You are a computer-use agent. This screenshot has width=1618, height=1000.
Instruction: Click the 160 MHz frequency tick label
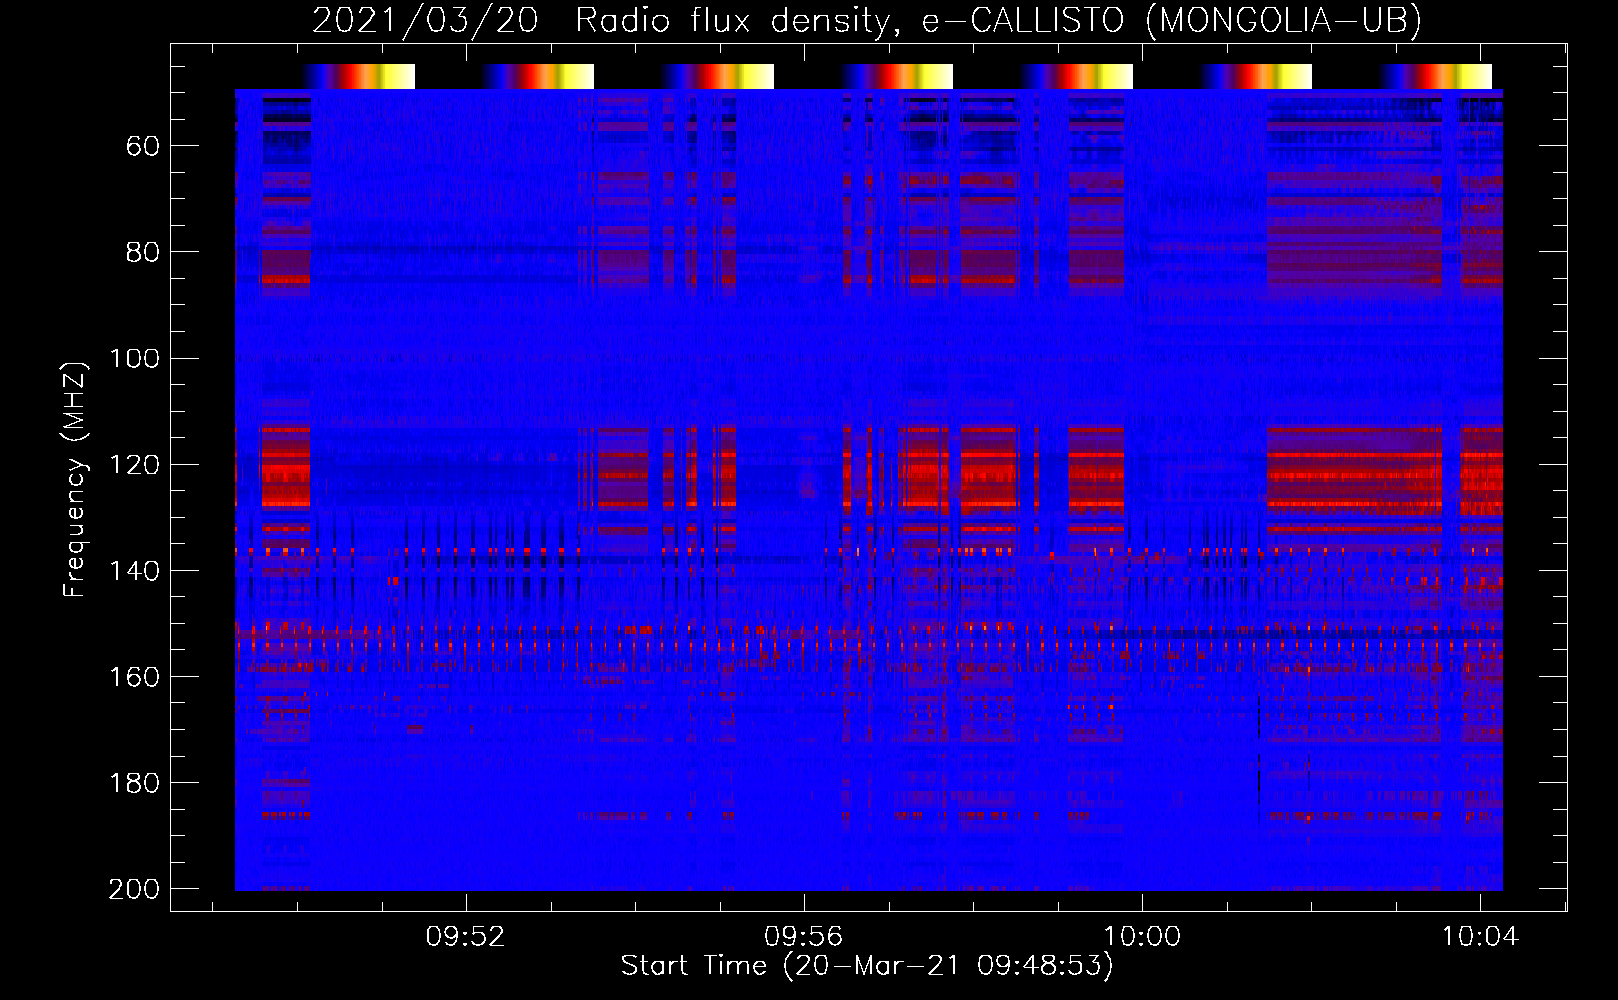coord(134,676)
